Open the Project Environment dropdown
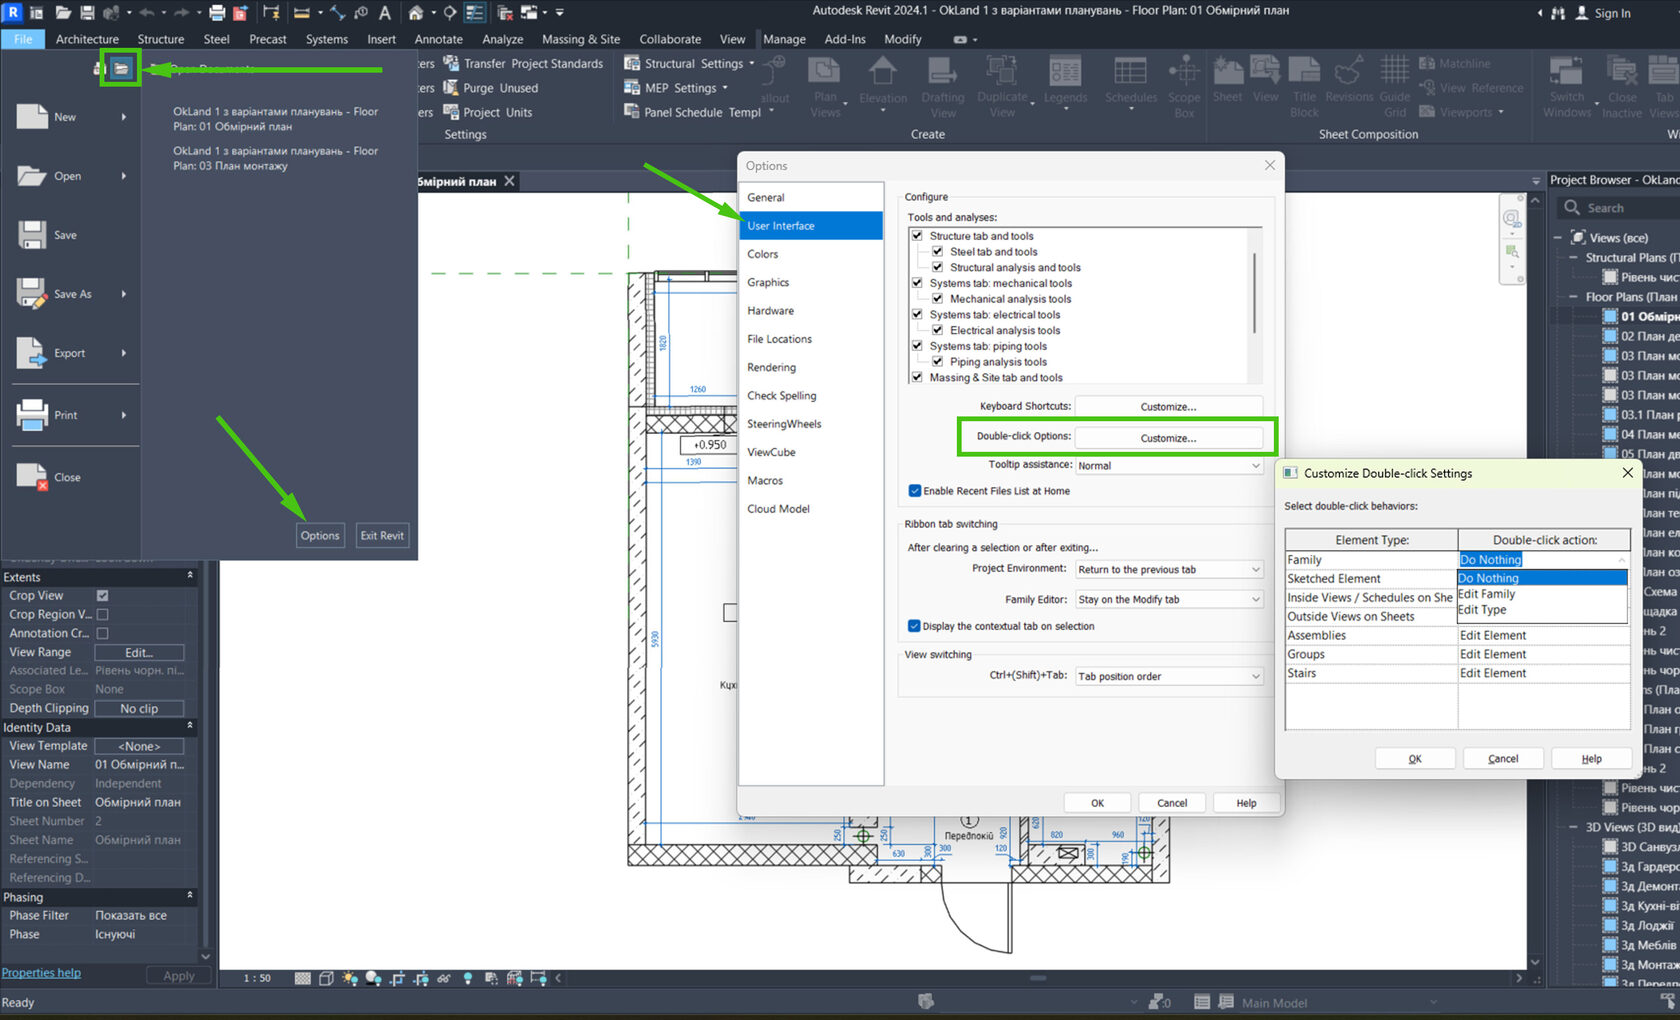This screenshot has width=1680, height=1020. click(1169, 570)
